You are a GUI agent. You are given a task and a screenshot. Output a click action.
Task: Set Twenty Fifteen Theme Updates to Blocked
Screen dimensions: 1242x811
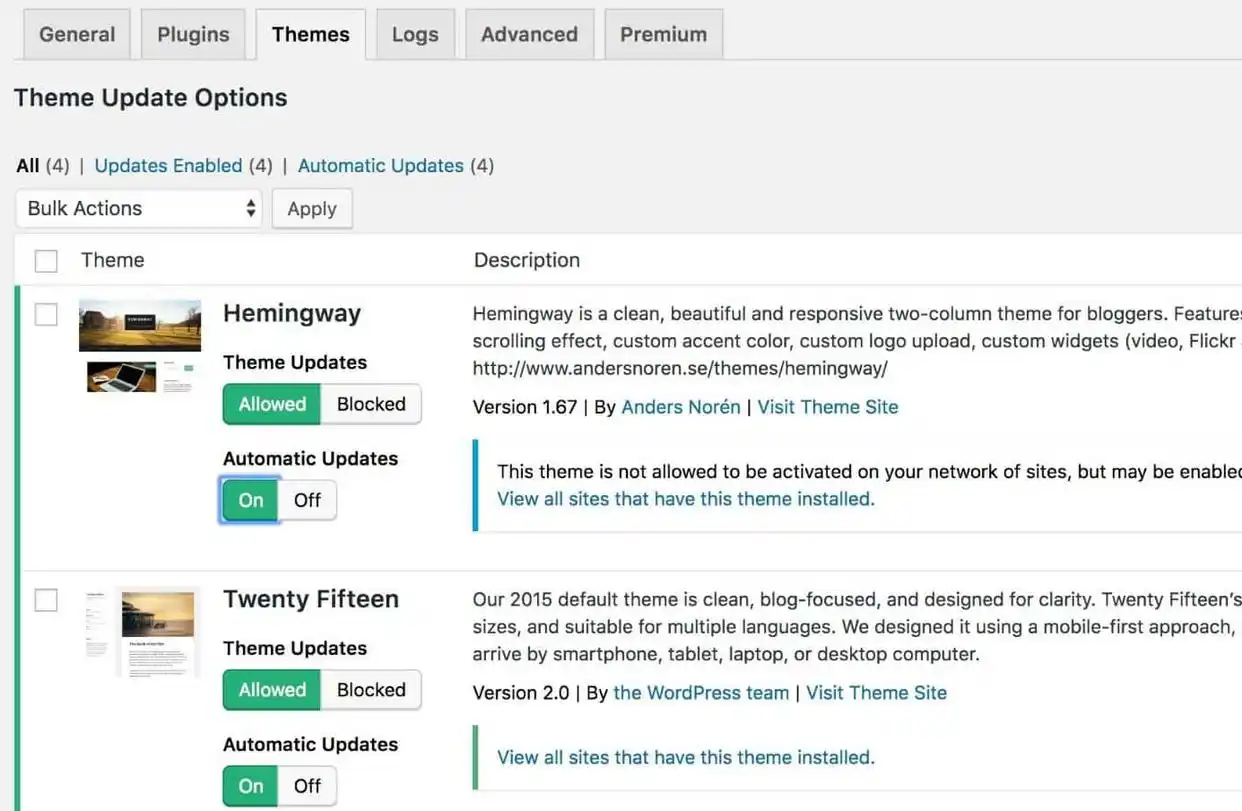[x=371, y=690]
